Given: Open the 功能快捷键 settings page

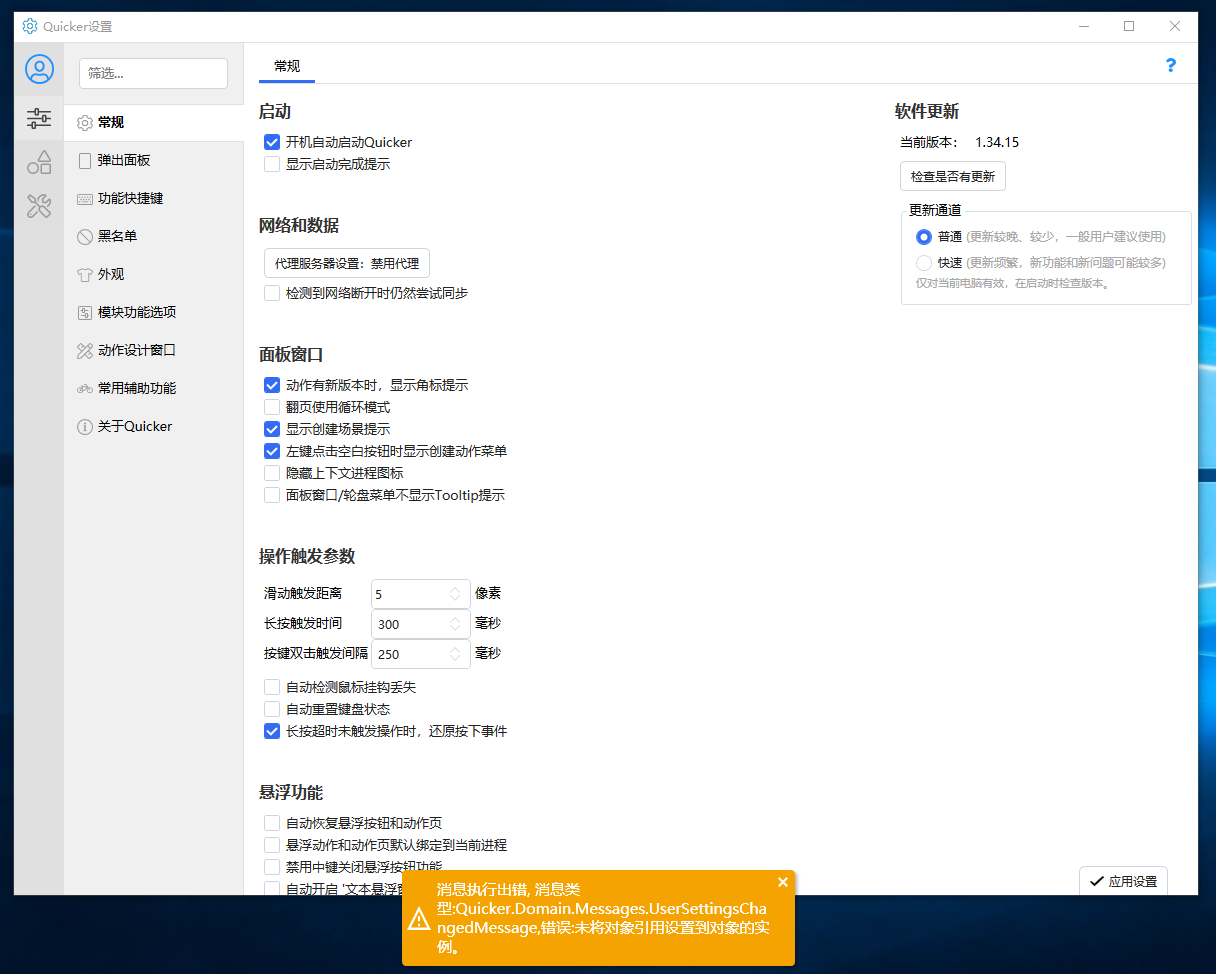Looking at the screenshot, I should coord(154,199).
